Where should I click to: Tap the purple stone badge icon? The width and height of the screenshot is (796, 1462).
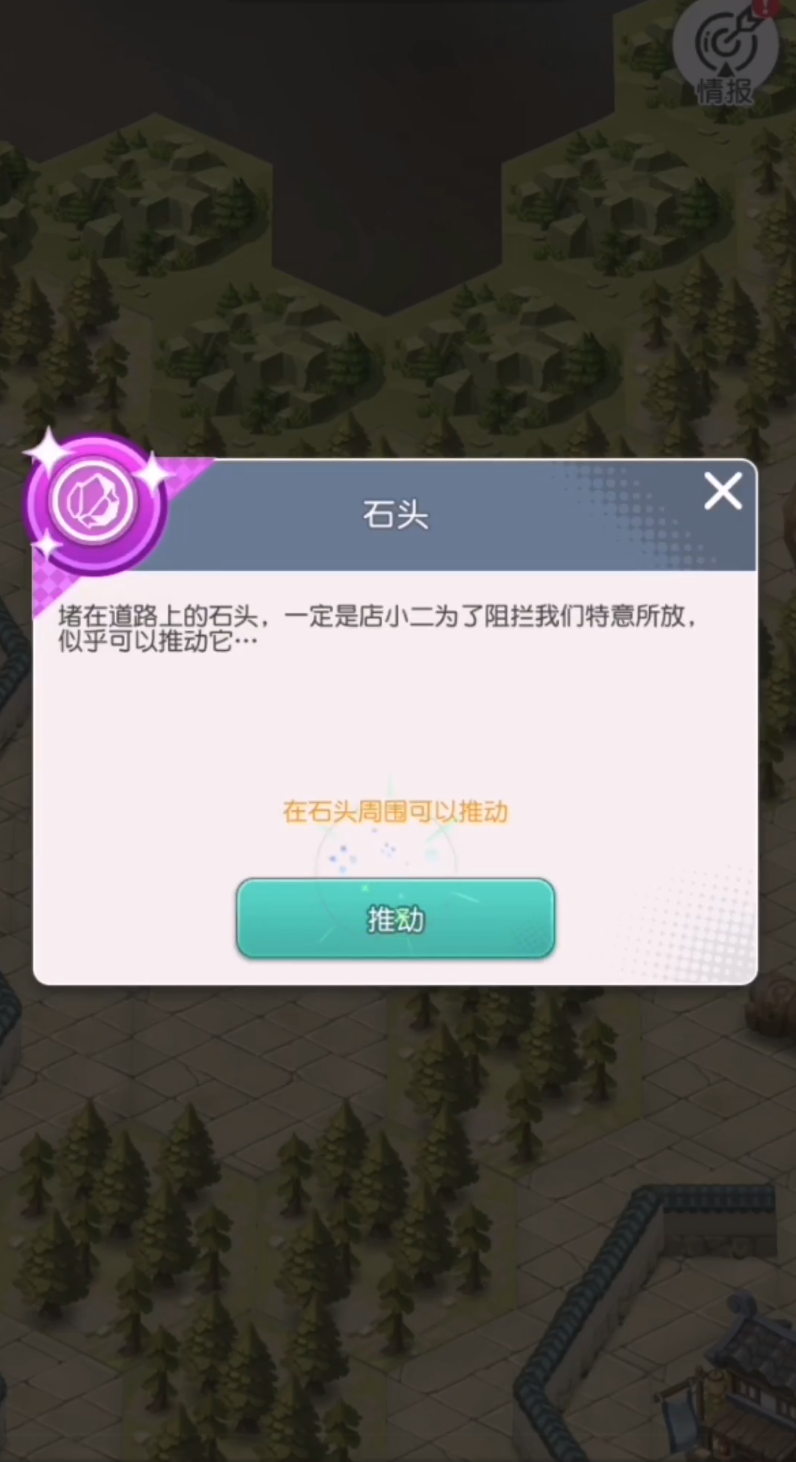96,506
